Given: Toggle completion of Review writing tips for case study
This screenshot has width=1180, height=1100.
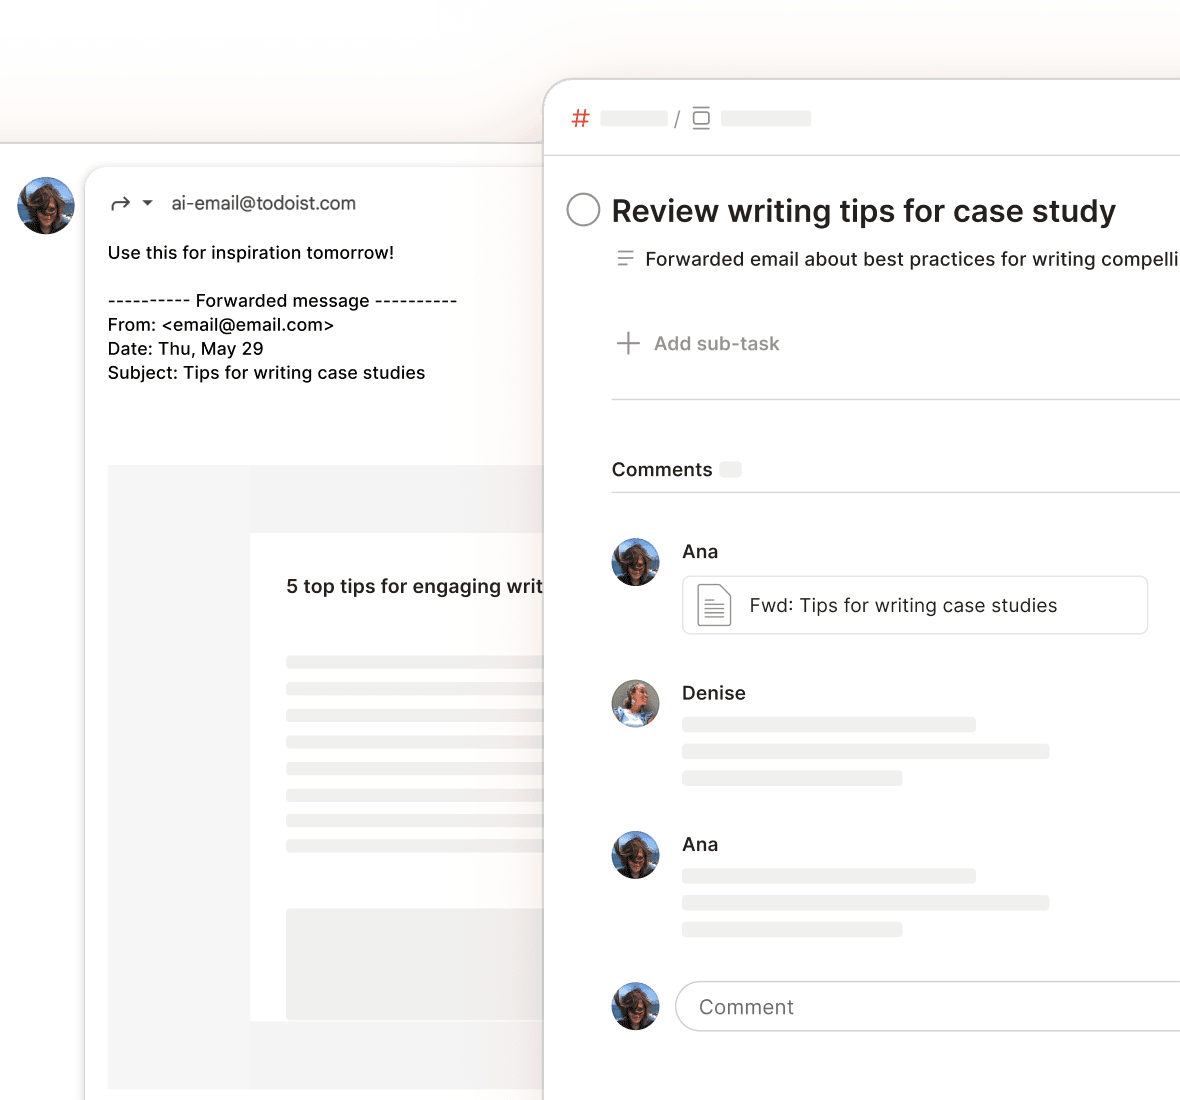Looking at the screenshot, I should click(x=583, y=210).
